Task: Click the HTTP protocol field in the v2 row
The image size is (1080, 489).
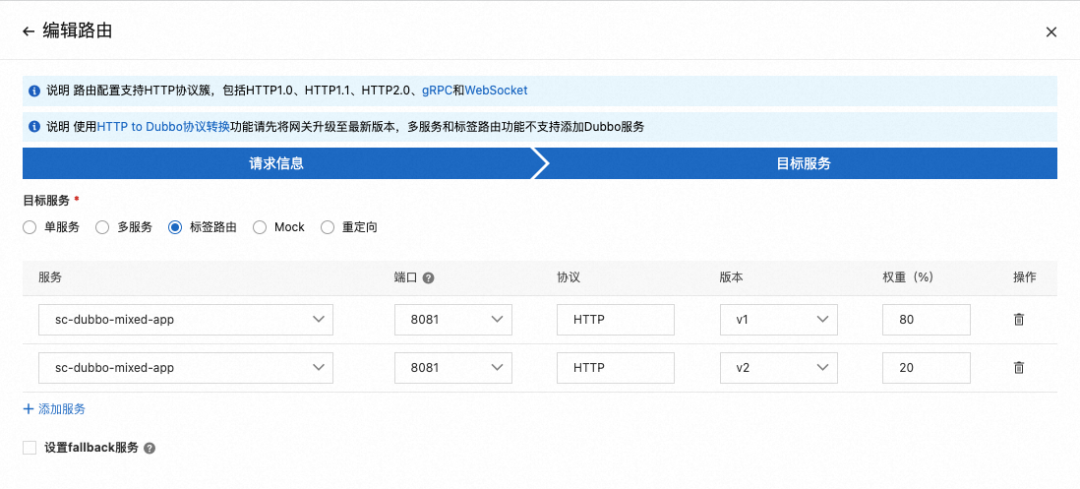Action: (x=616, y=368)
